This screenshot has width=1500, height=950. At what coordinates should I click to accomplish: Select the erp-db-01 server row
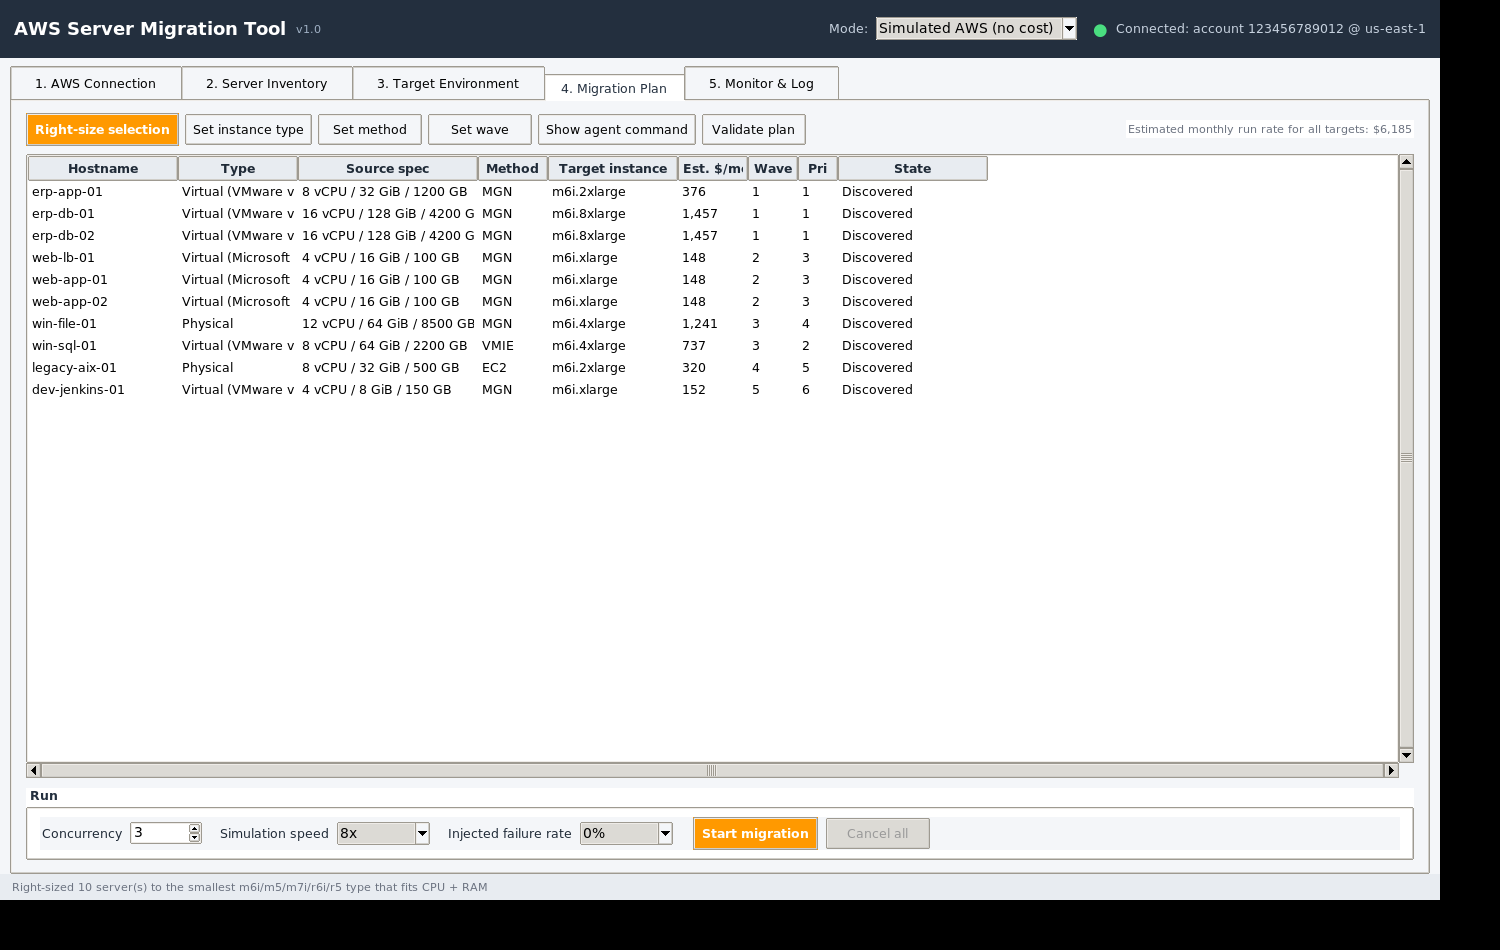click(507, 214)
